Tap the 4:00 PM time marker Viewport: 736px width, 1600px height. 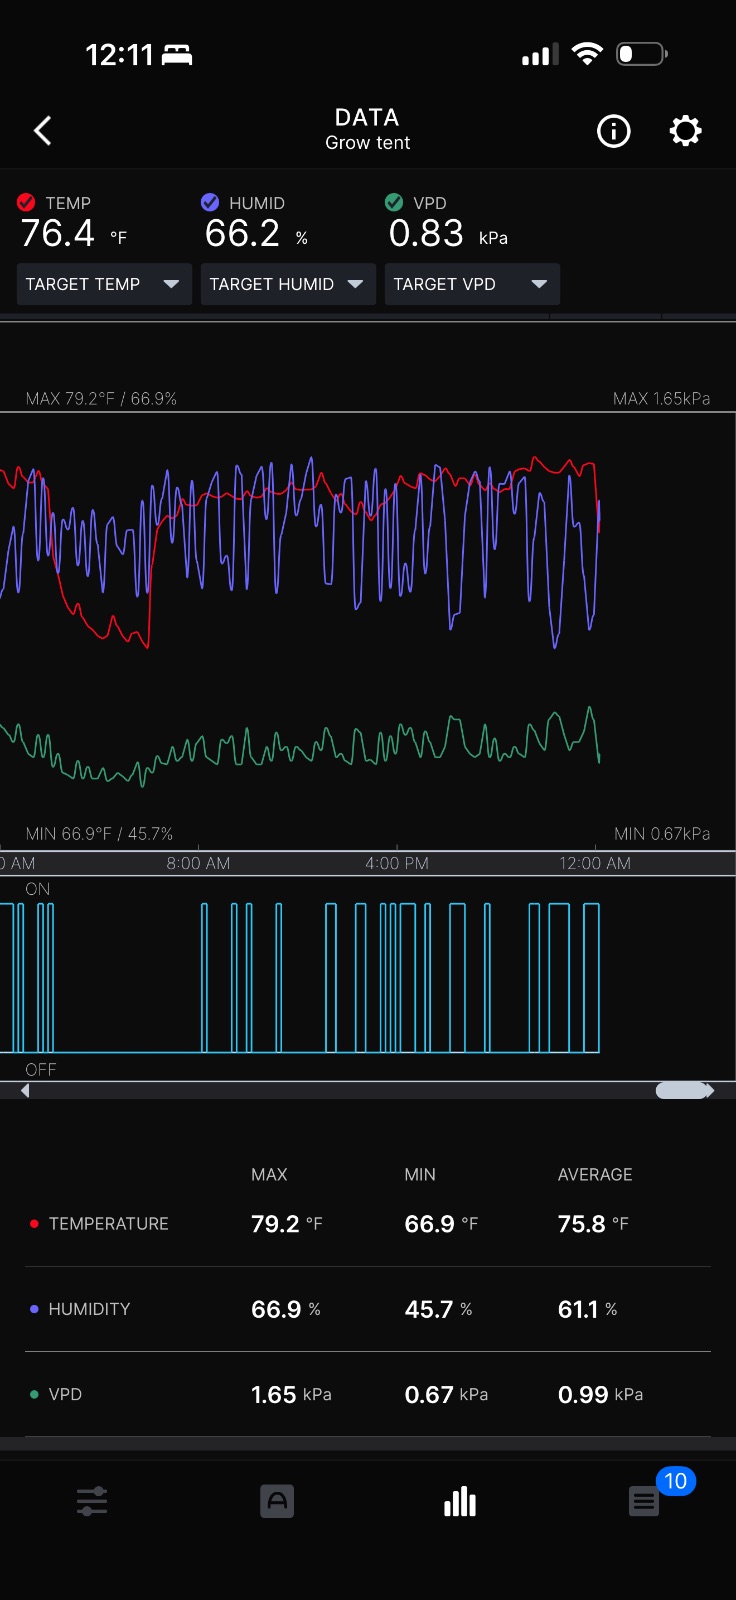pyautogui.click(x=397, y=863)
